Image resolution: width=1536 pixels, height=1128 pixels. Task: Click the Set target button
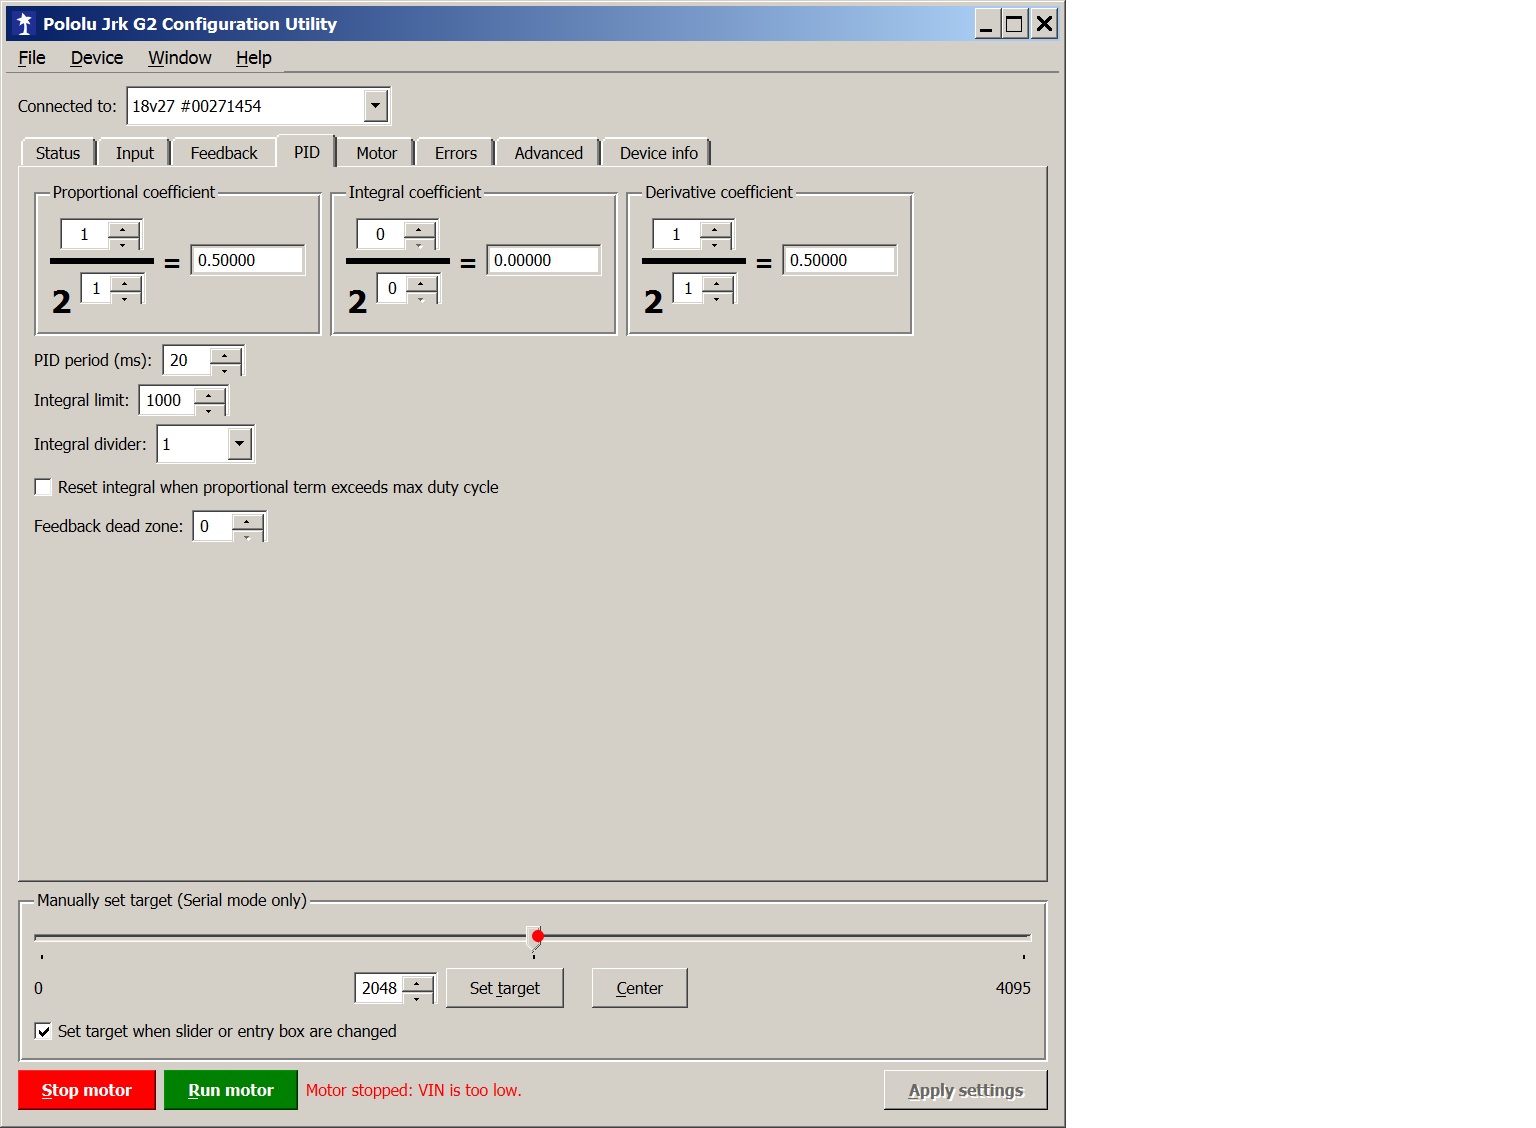505,988
